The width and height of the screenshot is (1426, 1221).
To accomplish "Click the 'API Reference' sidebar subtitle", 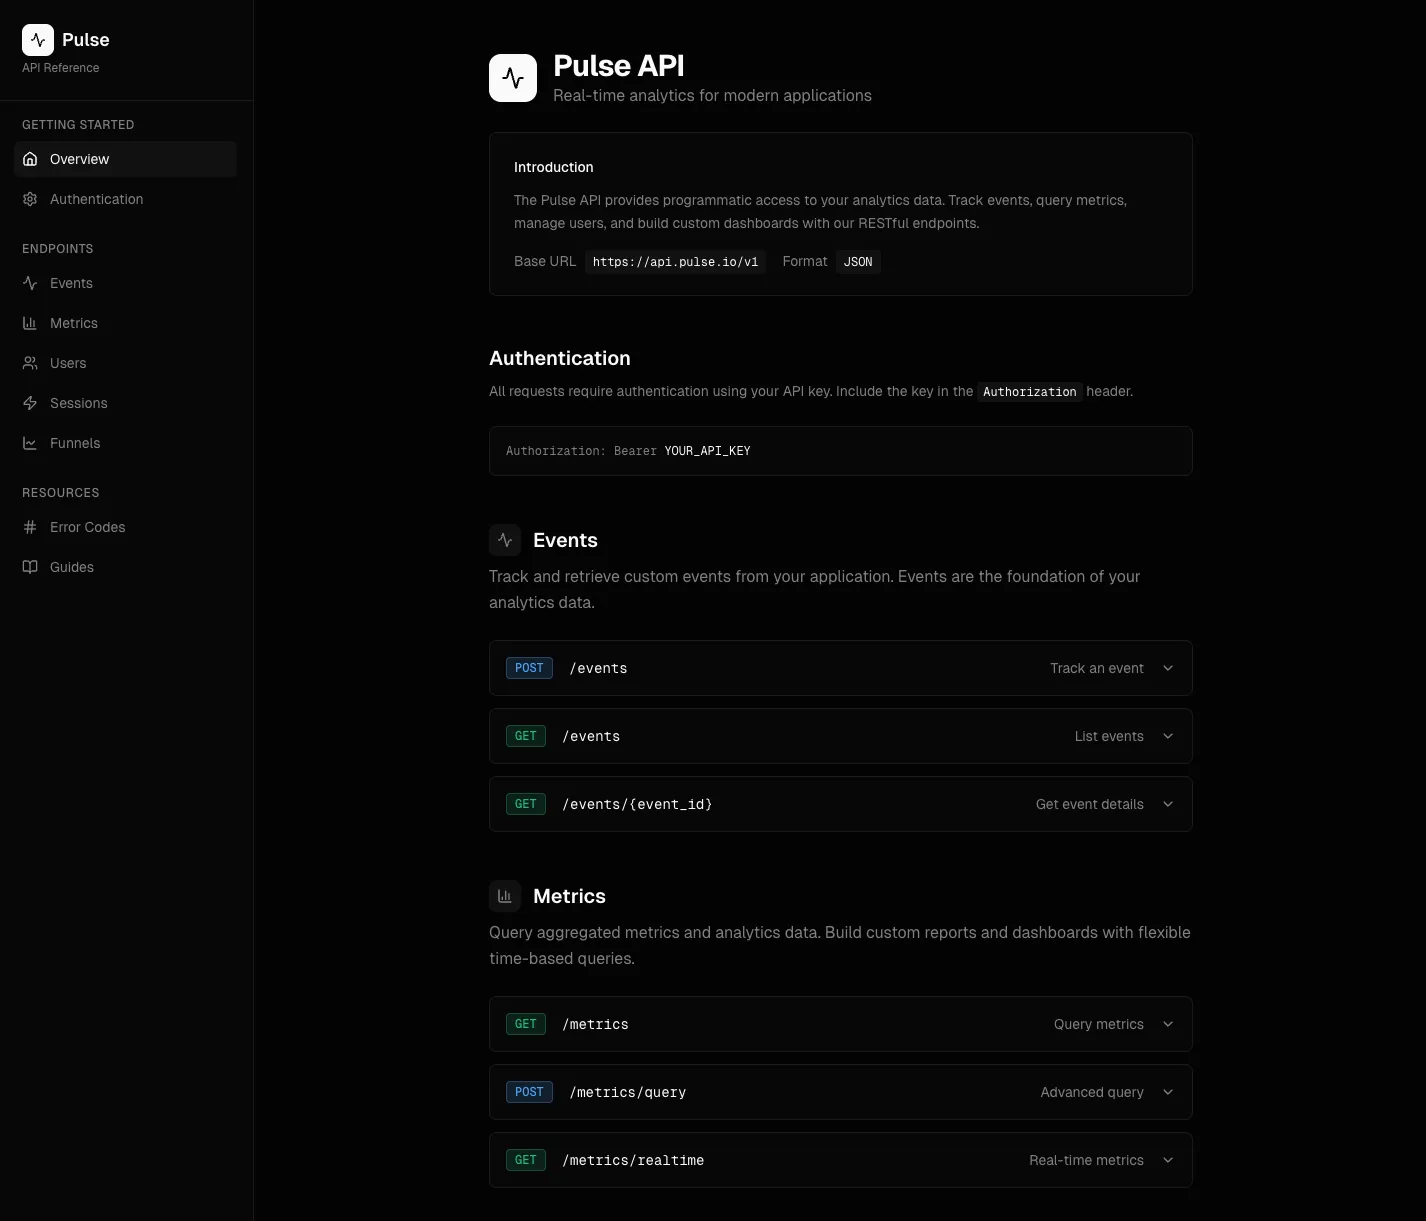I will point(61,68).
